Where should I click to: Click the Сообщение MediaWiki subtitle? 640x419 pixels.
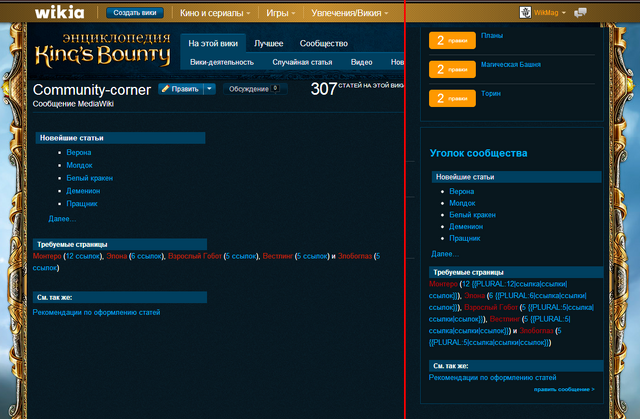(x=73, y=104)
